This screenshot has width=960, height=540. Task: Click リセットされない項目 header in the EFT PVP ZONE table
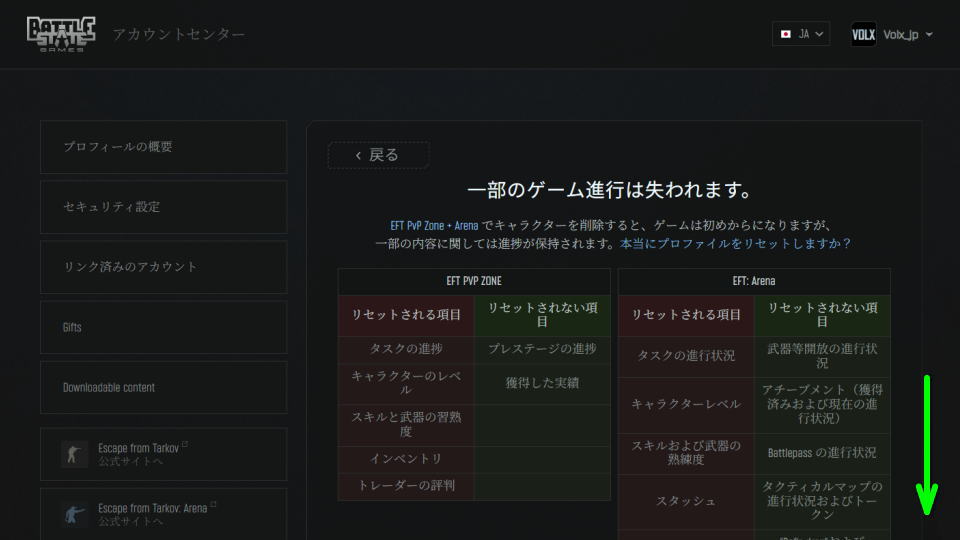coord(542,315)
